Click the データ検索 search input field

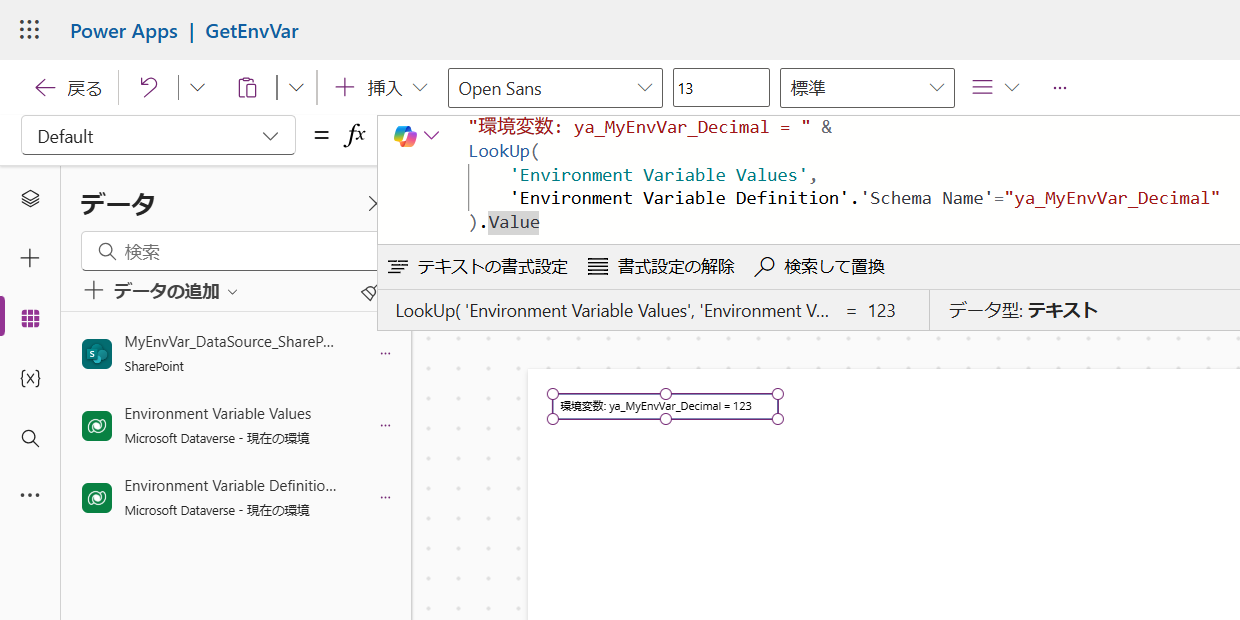235,252
